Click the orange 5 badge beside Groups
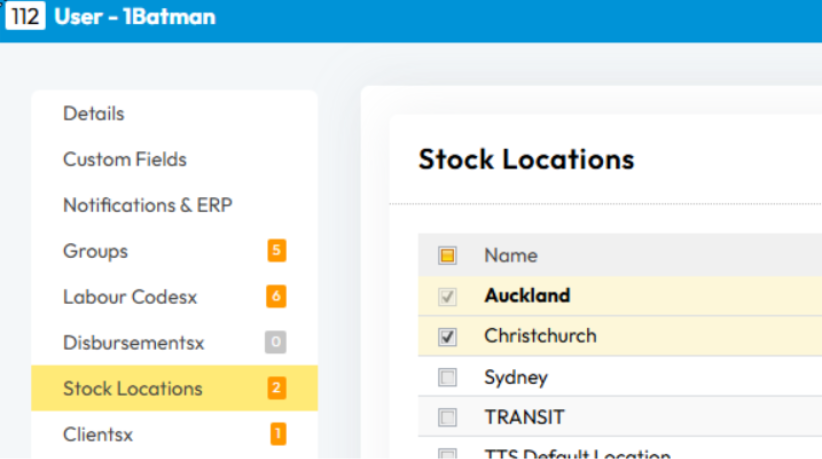 (276, 251)
